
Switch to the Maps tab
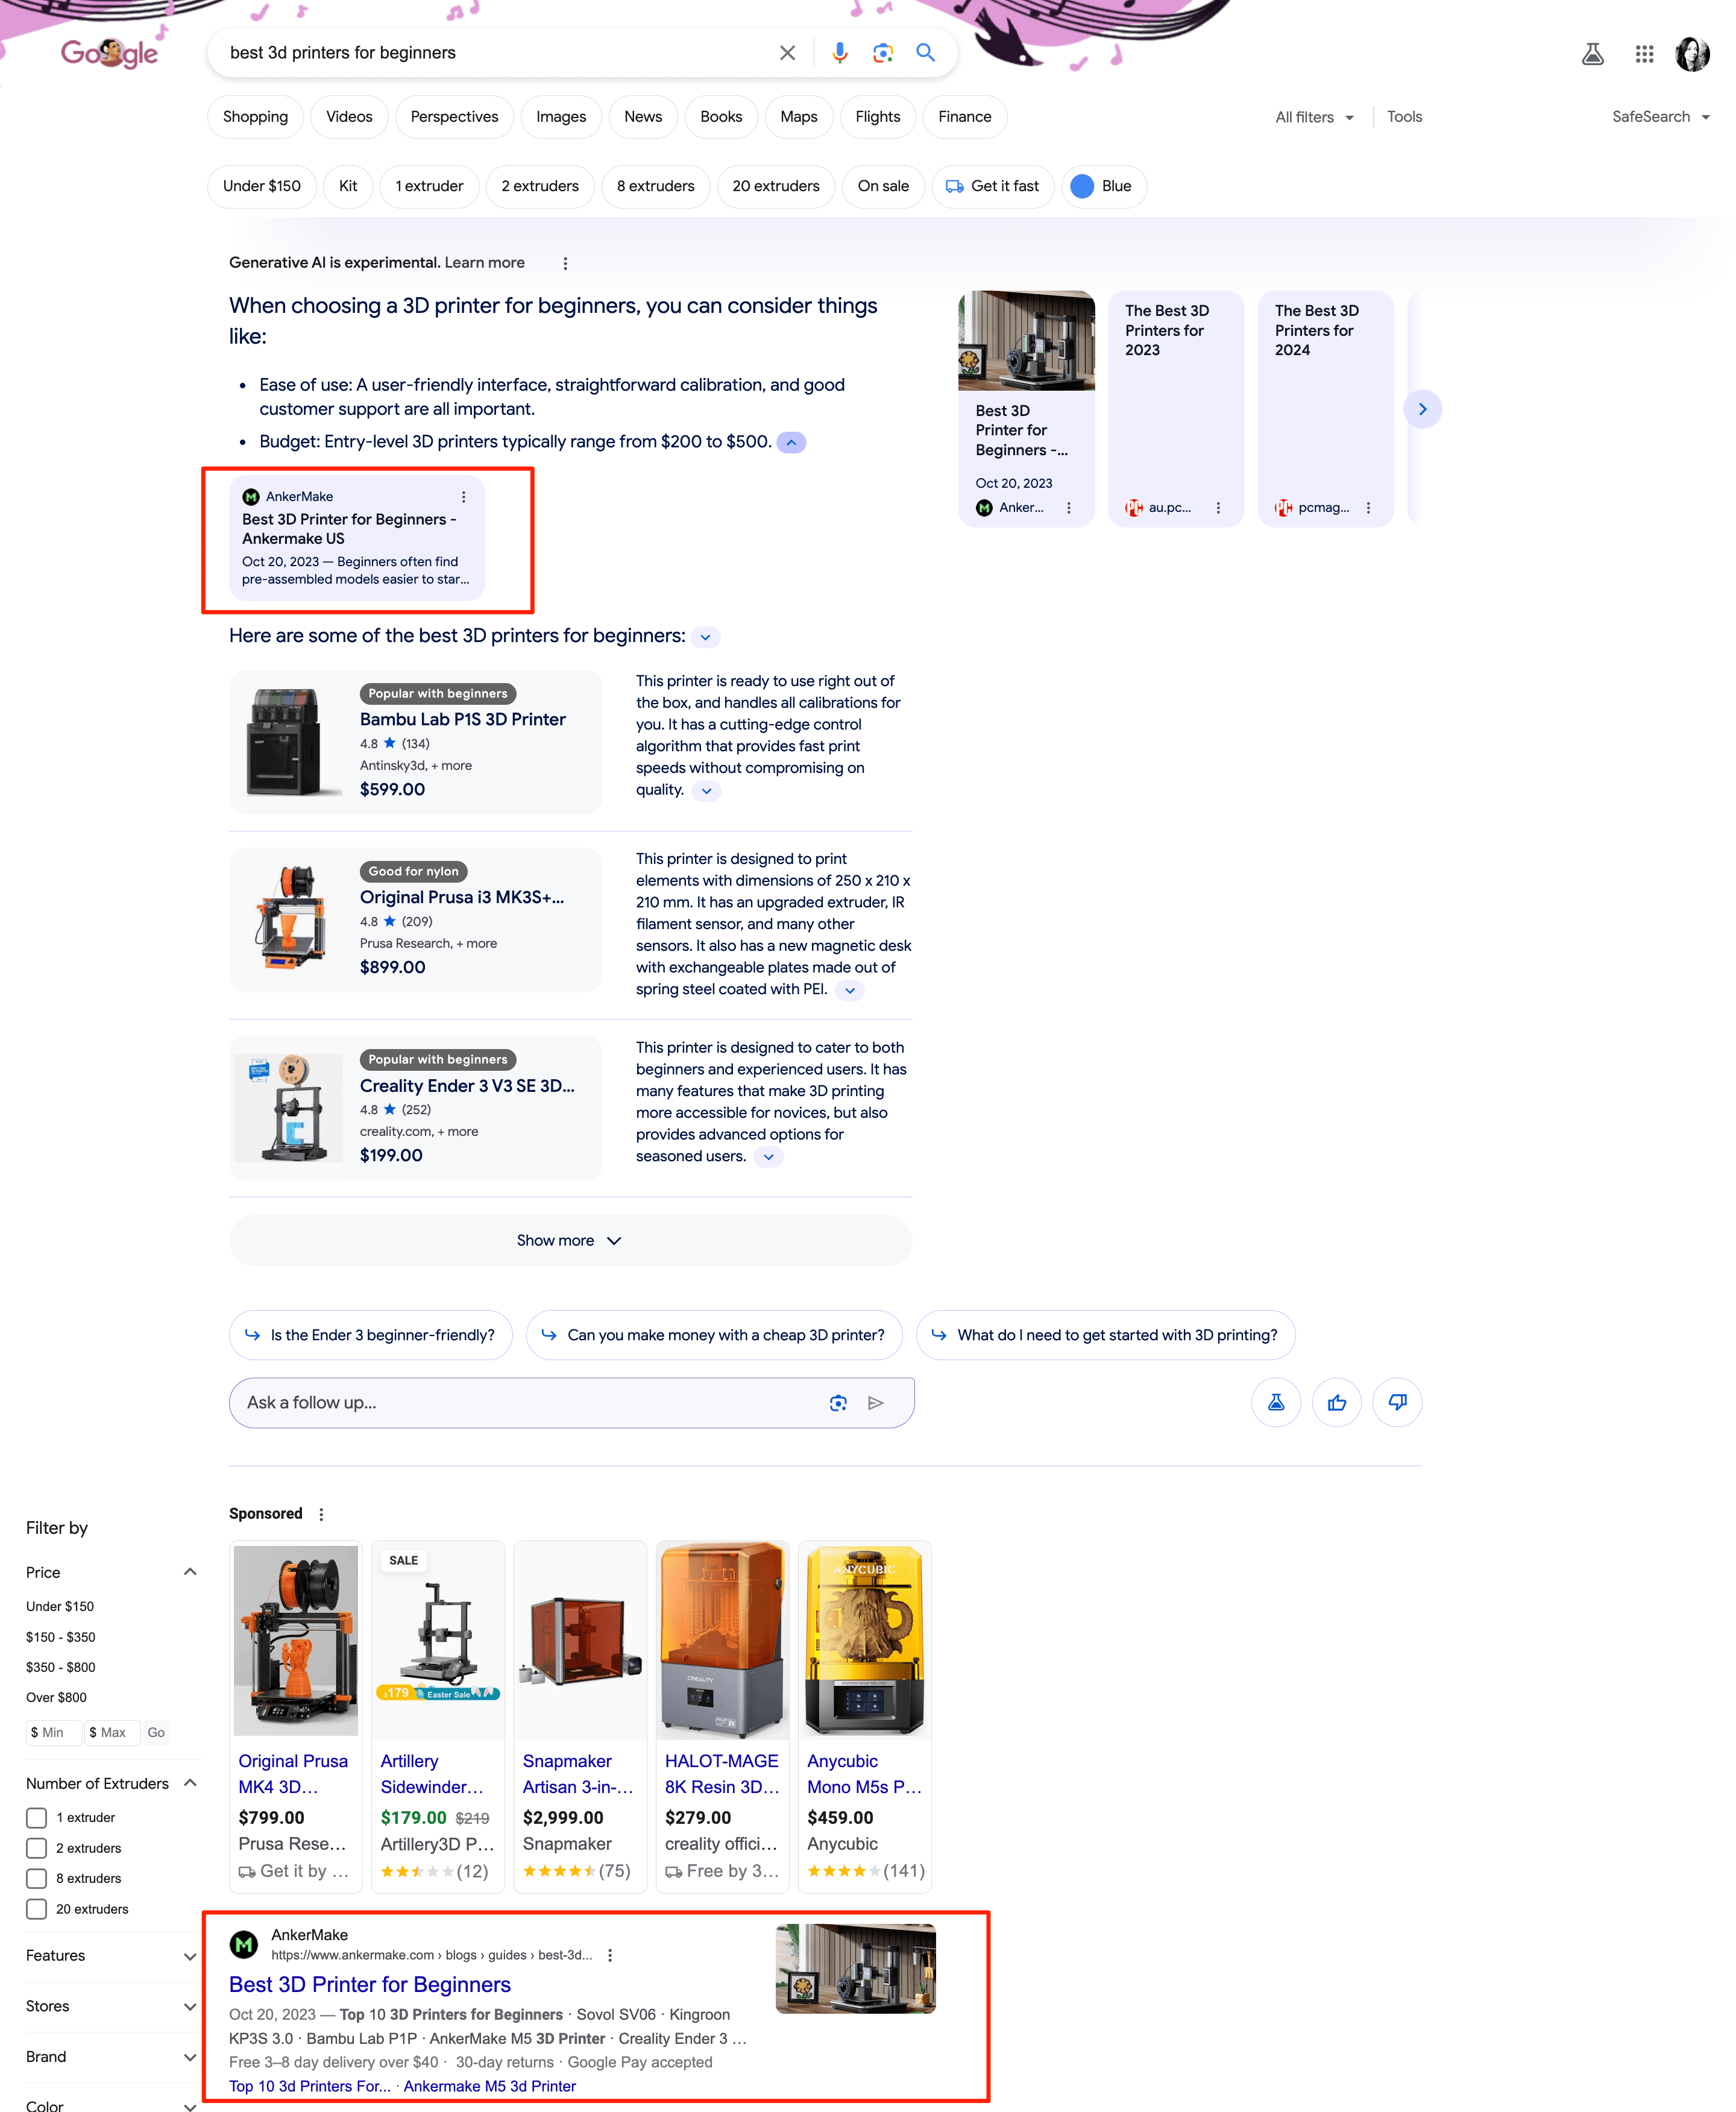798,117
